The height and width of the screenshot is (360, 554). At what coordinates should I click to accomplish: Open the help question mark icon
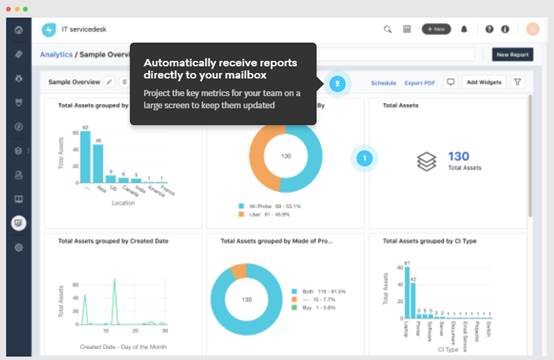(489, 29)
